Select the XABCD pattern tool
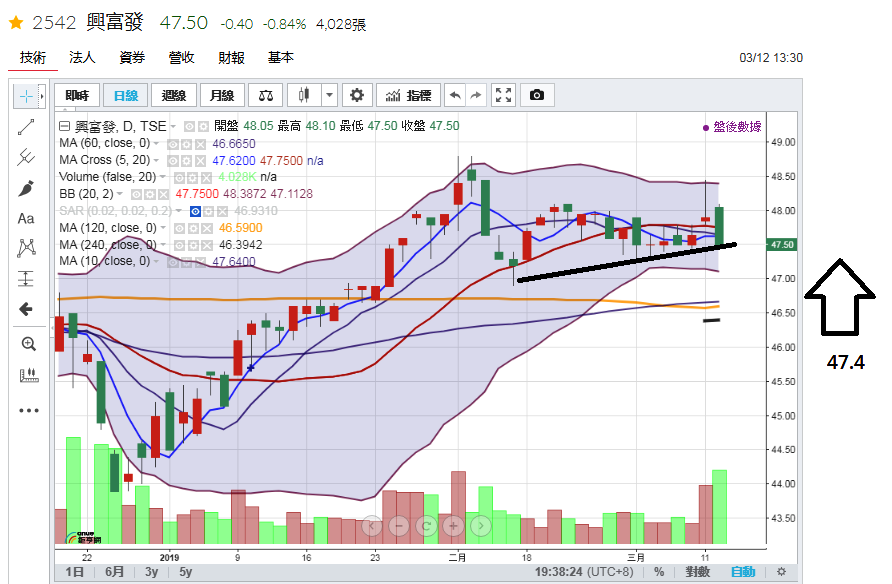The image size is (892, 584). click(26, 248)
